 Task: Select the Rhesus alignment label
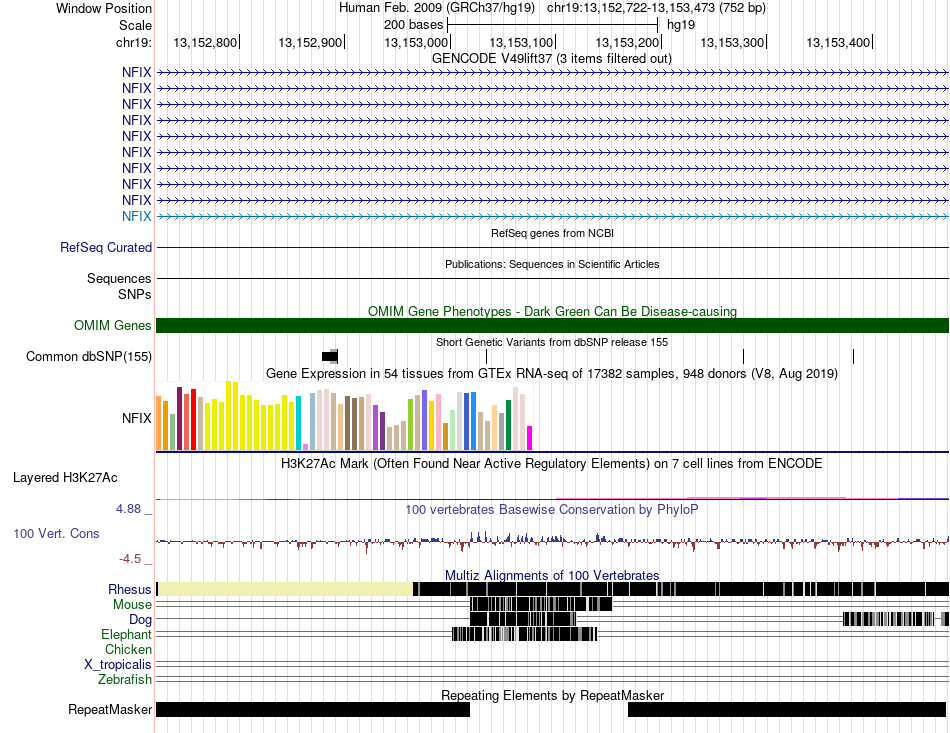click(x=130, y=589)
